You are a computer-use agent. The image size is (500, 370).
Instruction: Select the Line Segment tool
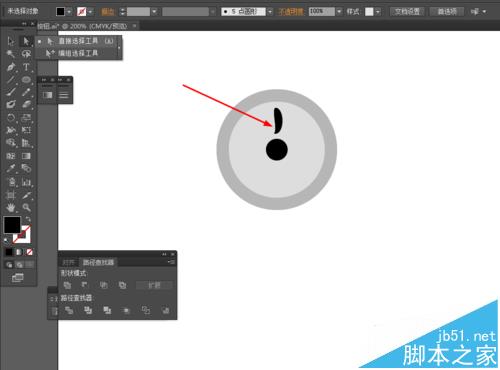tap(11, 79)
